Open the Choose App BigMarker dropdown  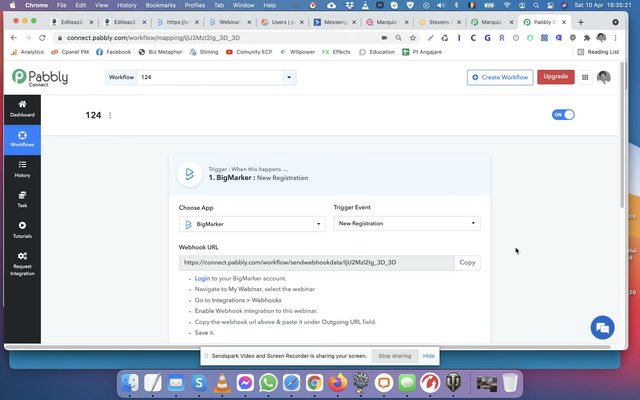point(252,224)
